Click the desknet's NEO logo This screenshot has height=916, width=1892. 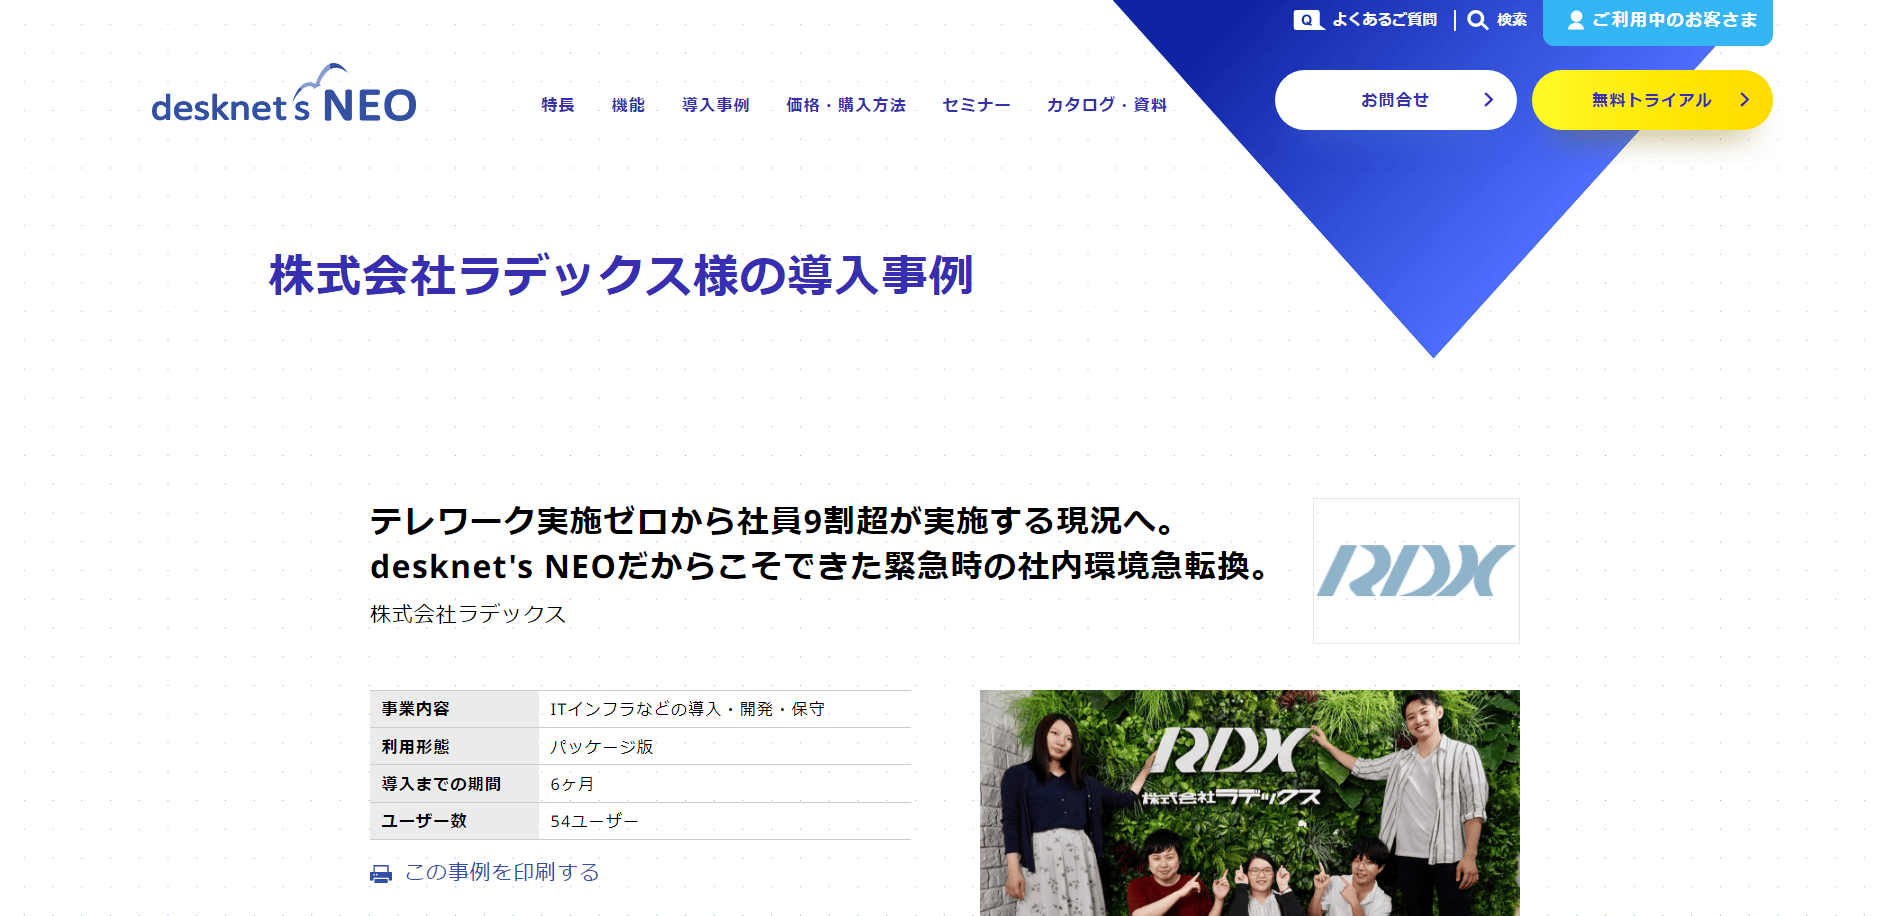pyautogui.click(x=284, y=95)
